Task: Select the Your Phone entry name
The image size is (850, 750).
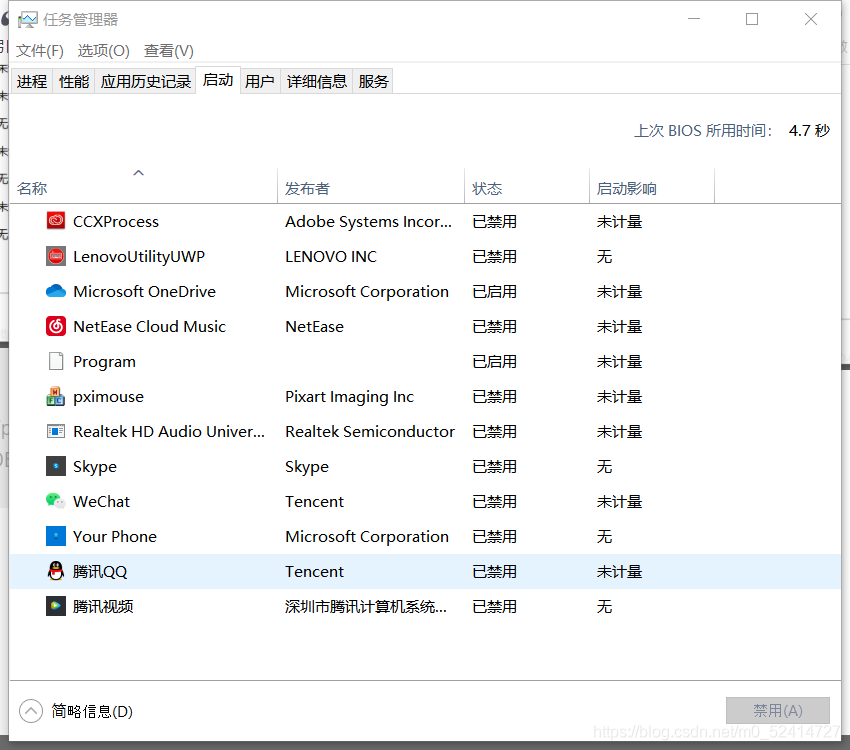Action: 115,536
